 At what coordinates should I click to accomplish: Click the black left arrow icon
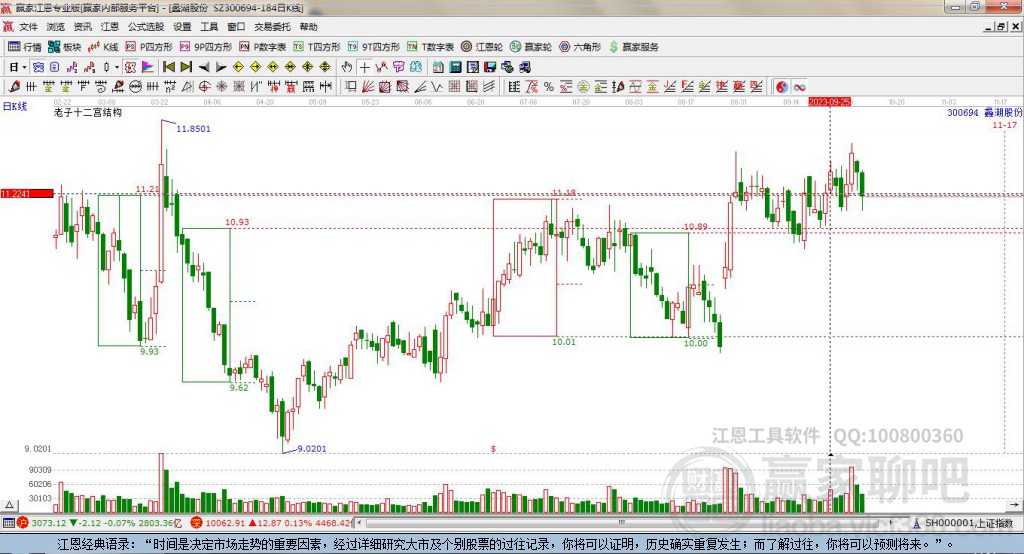click(204, 67)
